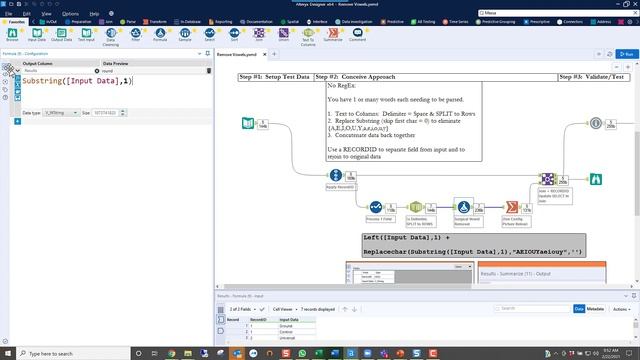This screenshot has height=360, width=640.
Task: Open the Actions dropdown in Results
Action: click(622, 309)
